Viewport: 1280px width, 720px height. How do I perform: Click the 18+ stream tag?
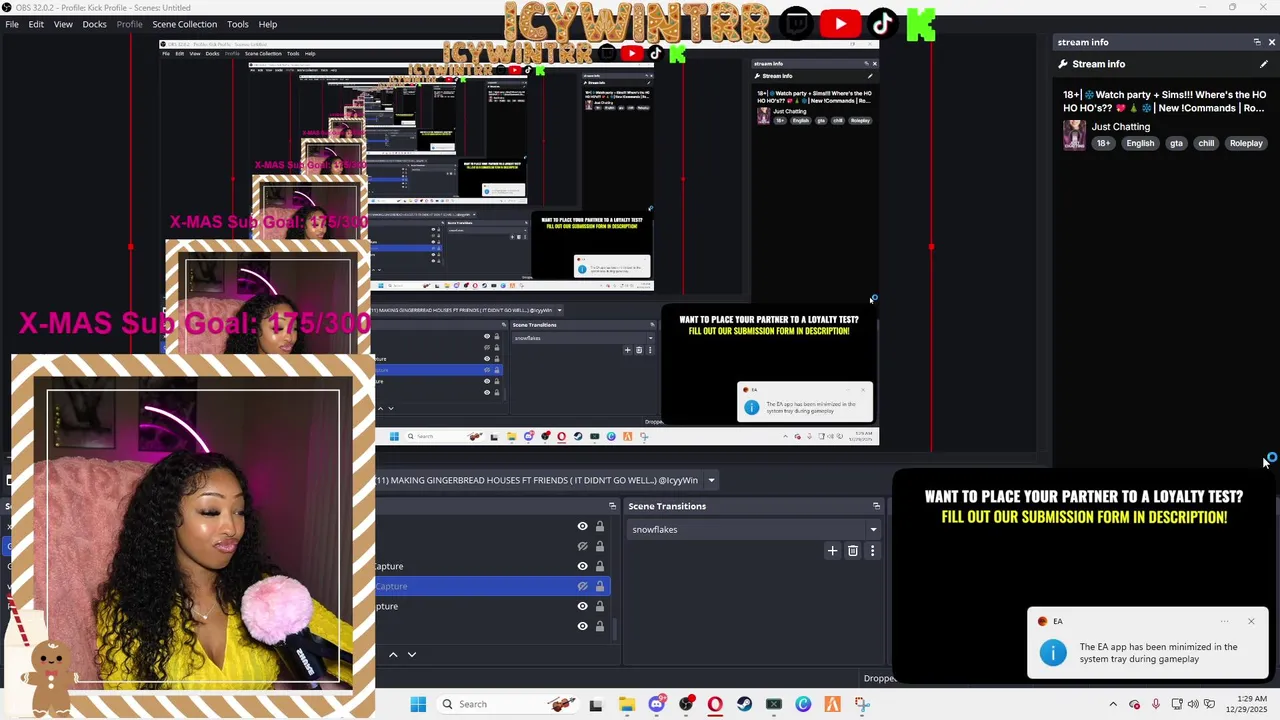point(1103,143)
